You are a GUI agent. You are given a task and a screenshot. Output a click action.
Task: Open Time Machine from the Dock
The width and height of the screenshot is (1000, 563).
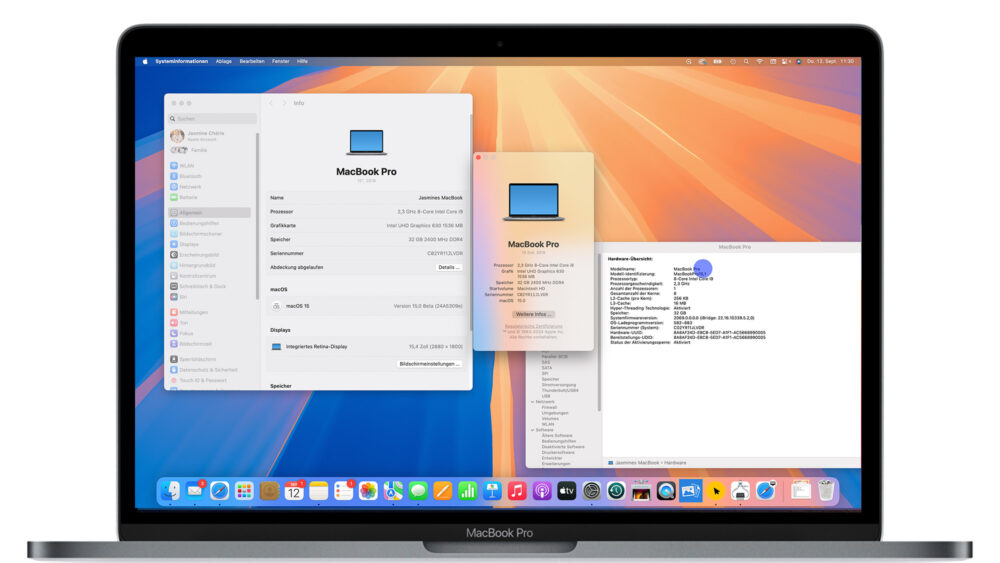tap(616, 490)
